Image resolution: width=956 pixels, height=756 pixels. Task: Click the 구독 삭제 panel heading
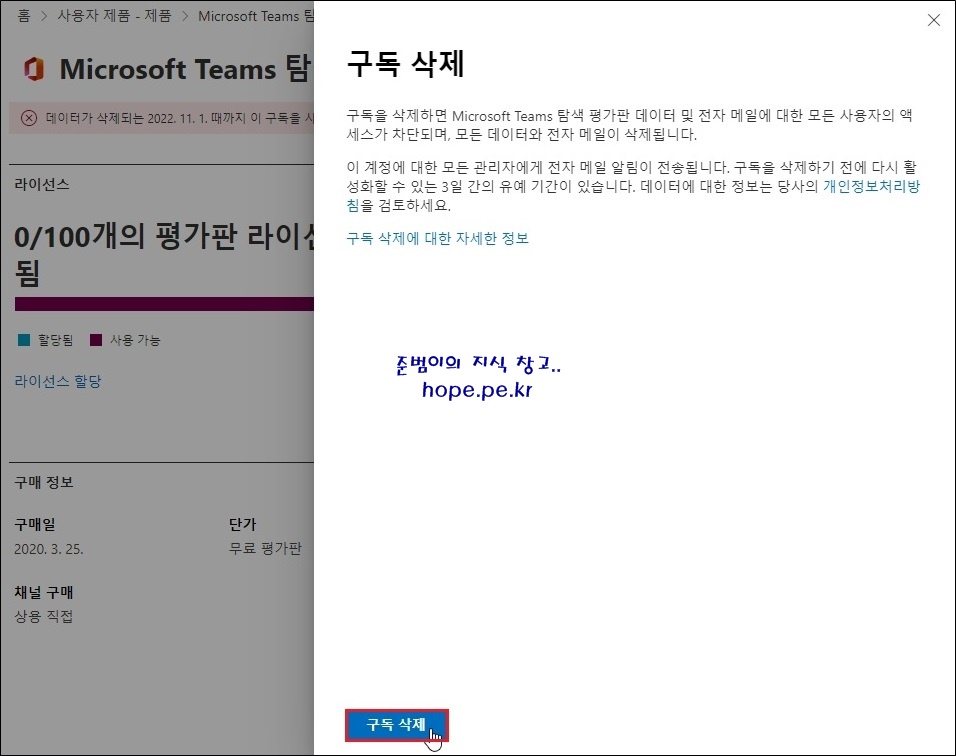[405, 63]
